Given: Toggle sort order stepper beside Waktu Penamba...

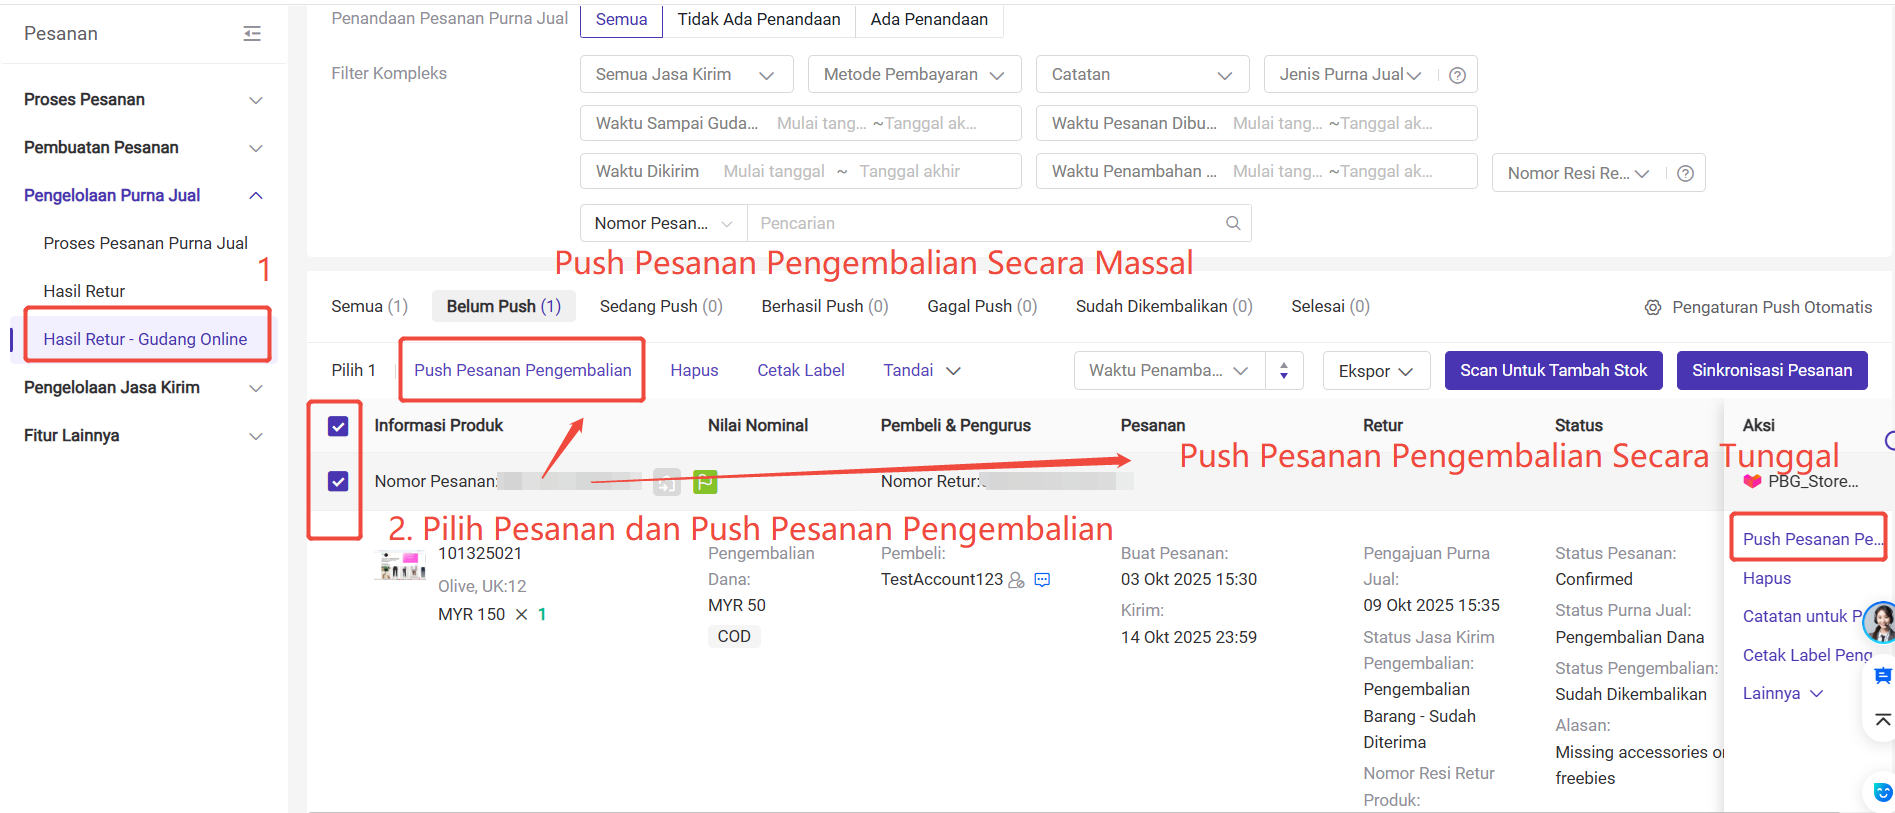Looking at the screenshot, I should [x=1284, y=370].
